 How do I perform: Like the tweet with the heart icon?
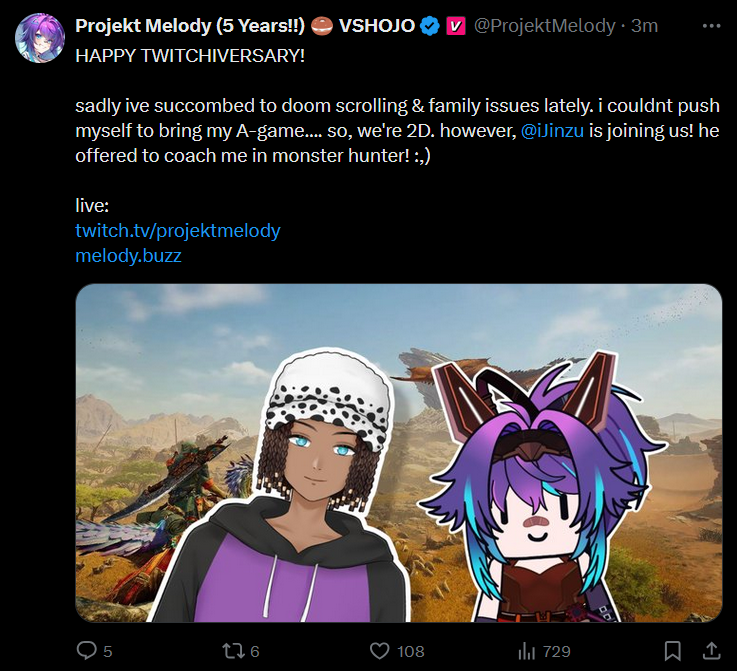point(379,651)
